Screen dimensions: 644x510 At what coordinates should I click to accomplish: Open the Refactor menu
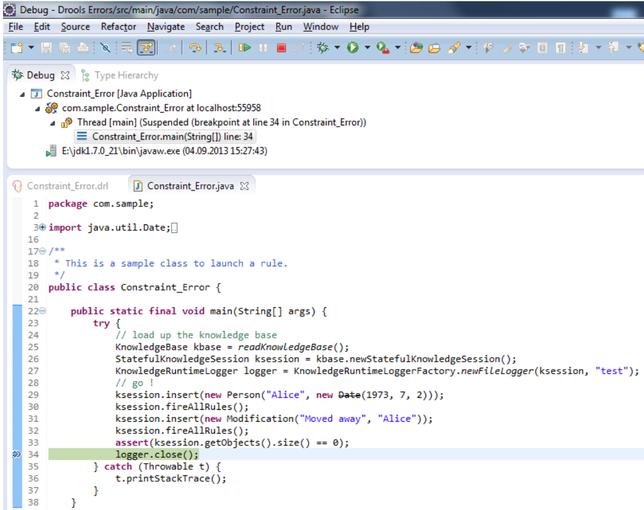pos(118,27)
